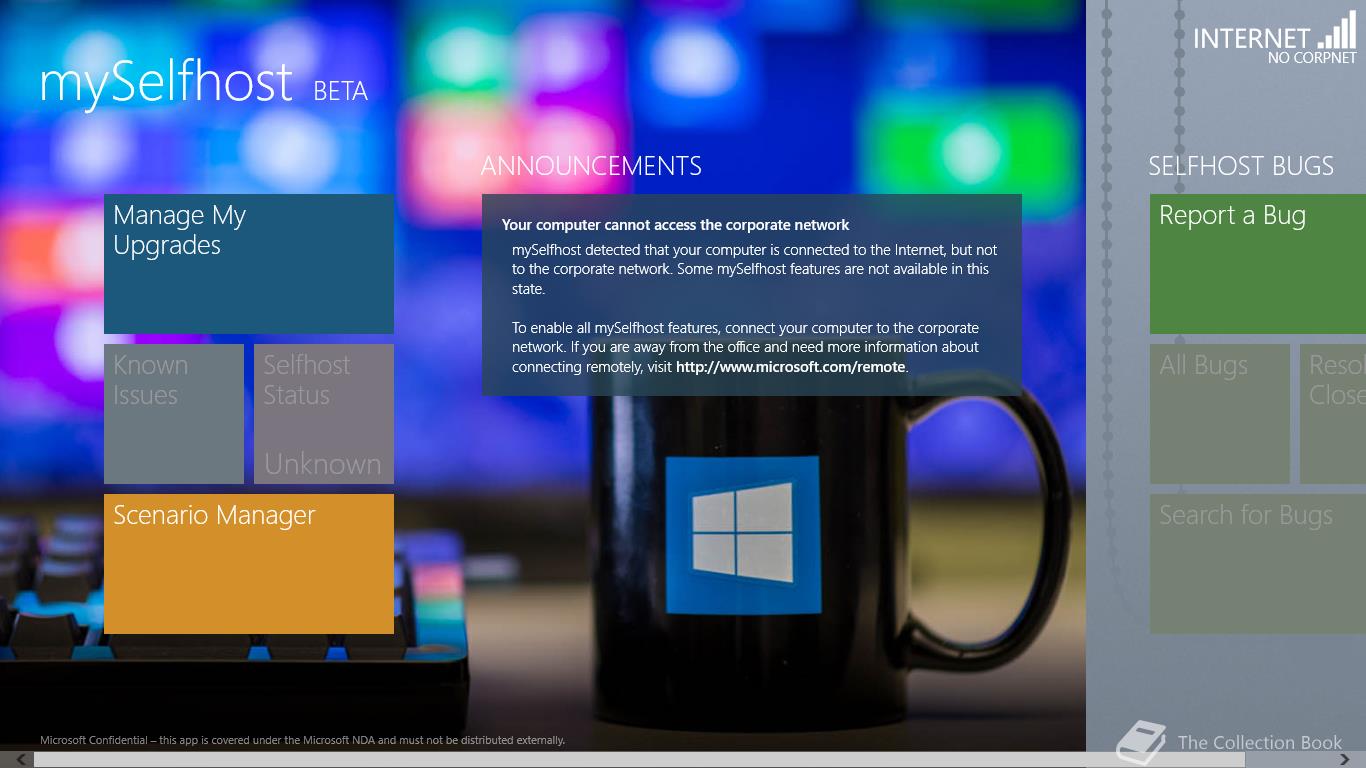
Task: Click the ANNOUNCEMENTS section heading
Action: point(591,166)
